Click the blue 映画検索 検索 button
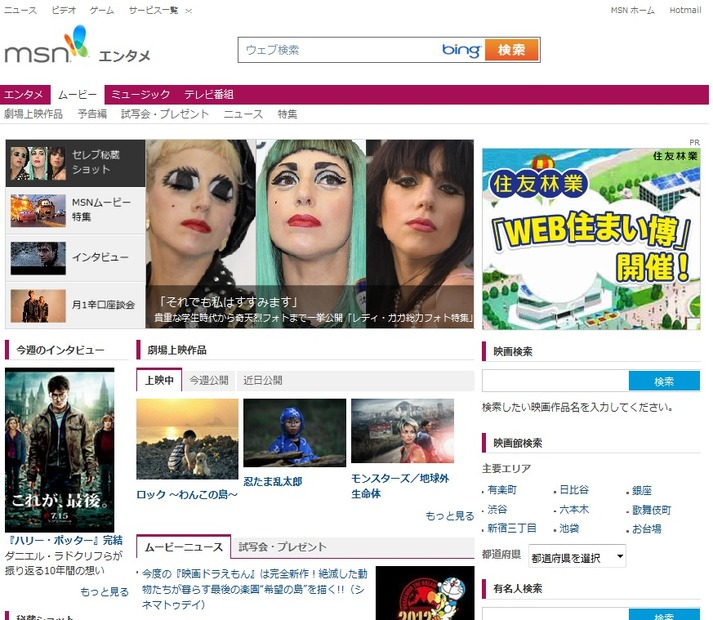 [x=664, y=381]
